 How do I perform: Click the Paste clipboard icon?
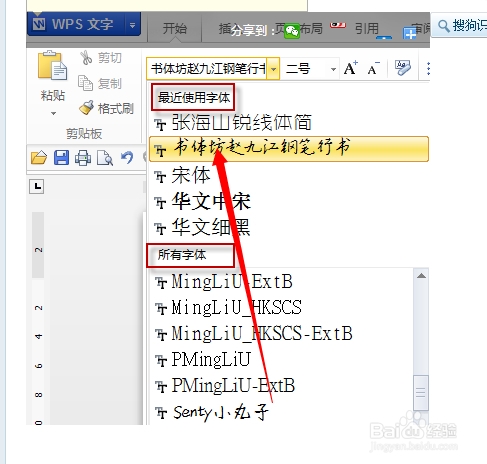(x=52, y=66)
